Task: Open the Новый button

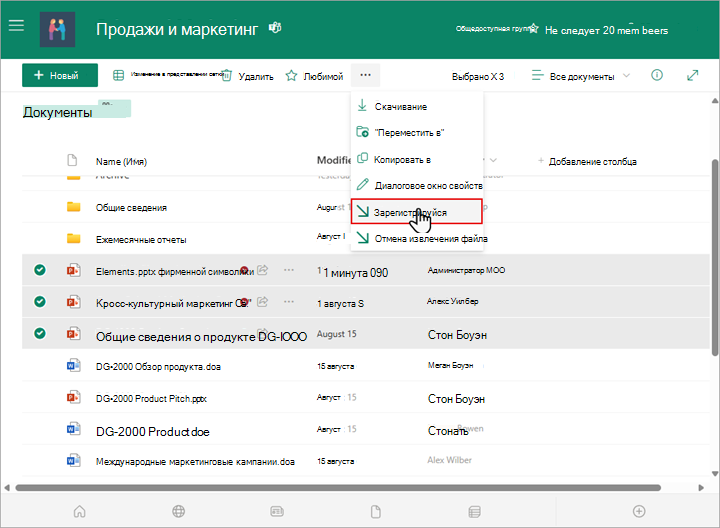Action: [60, 75]
